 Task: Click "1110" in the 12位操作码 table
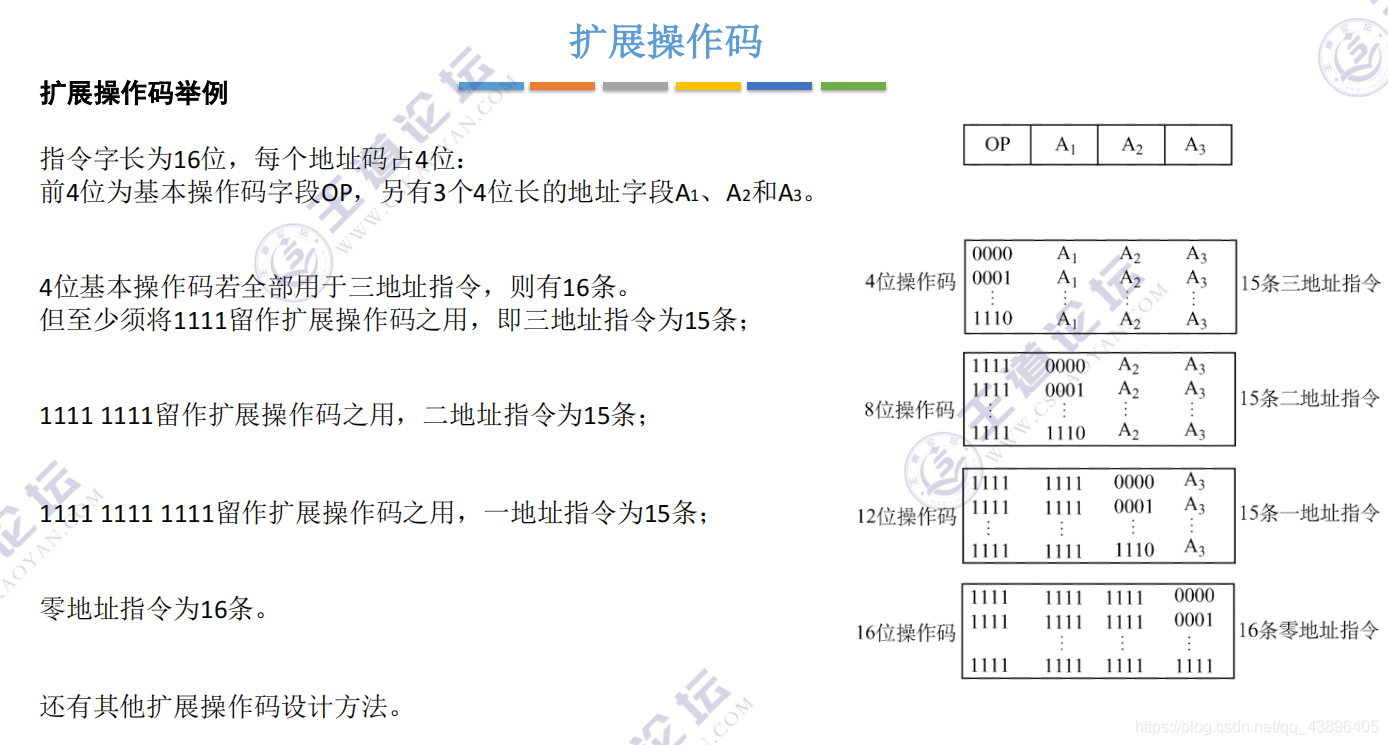point(1134,549)
